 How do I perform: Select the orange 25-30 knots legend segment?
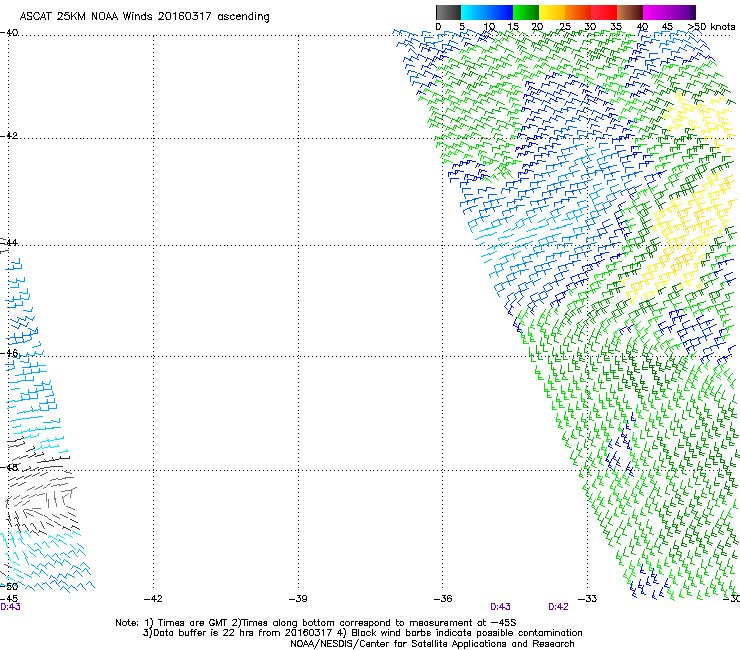(x=578, y=12)
